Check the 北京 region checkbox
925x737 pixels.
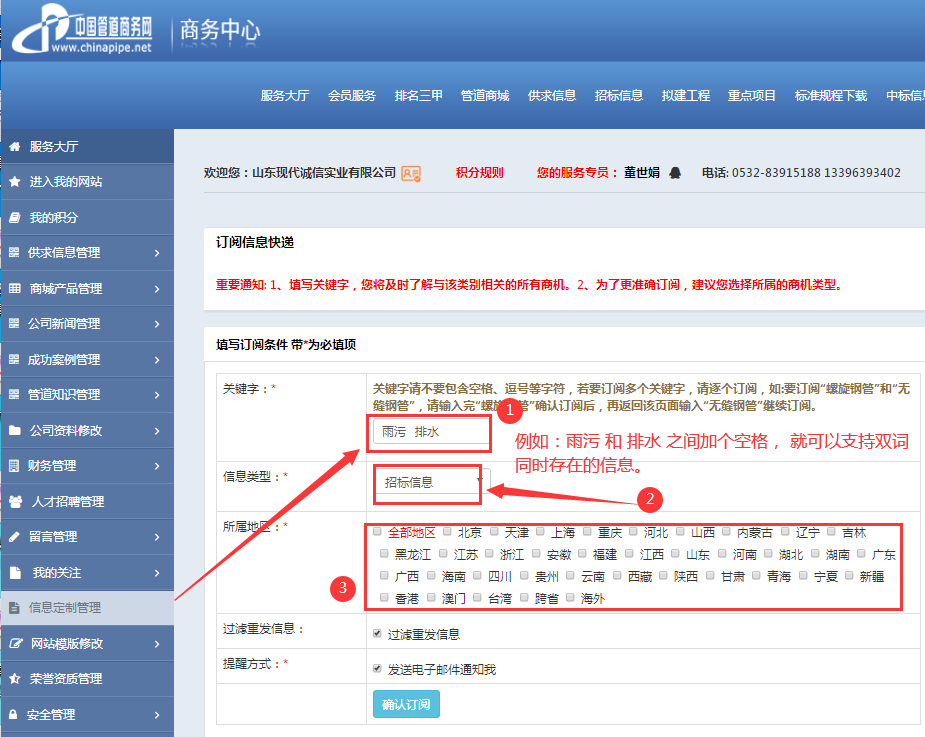[446, 531]
